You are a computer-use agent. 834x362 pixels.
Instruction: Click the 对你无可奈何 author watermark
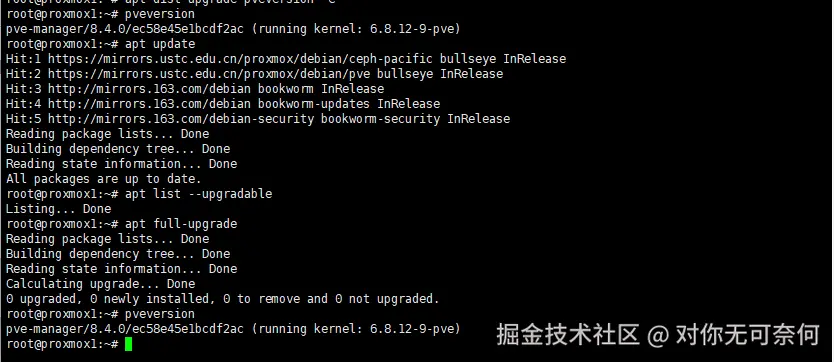[x=747, y=335]
